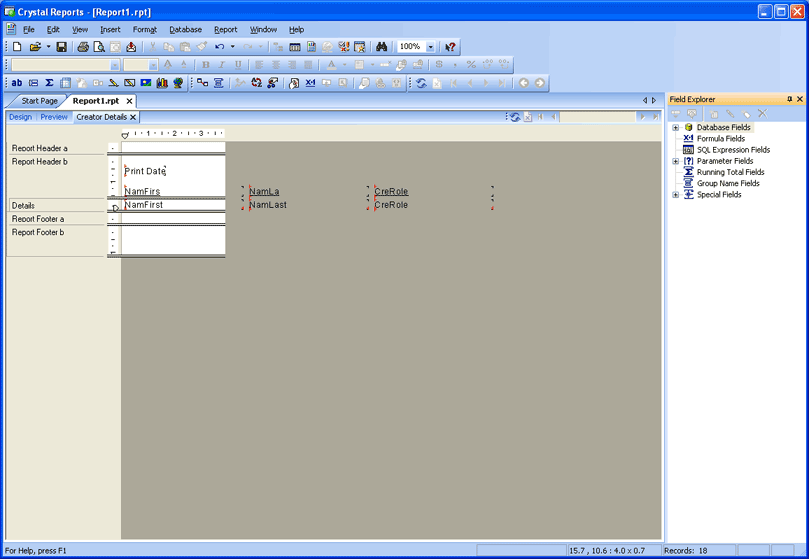809x559 pixels.
Task: Select the Print Date field object
Action: (145, 171)
